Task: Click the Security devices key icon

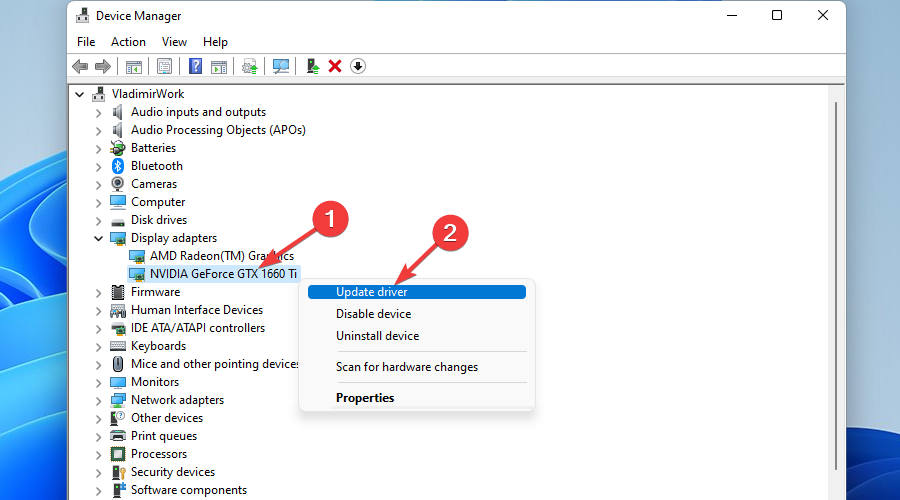Action: [118, 472]
